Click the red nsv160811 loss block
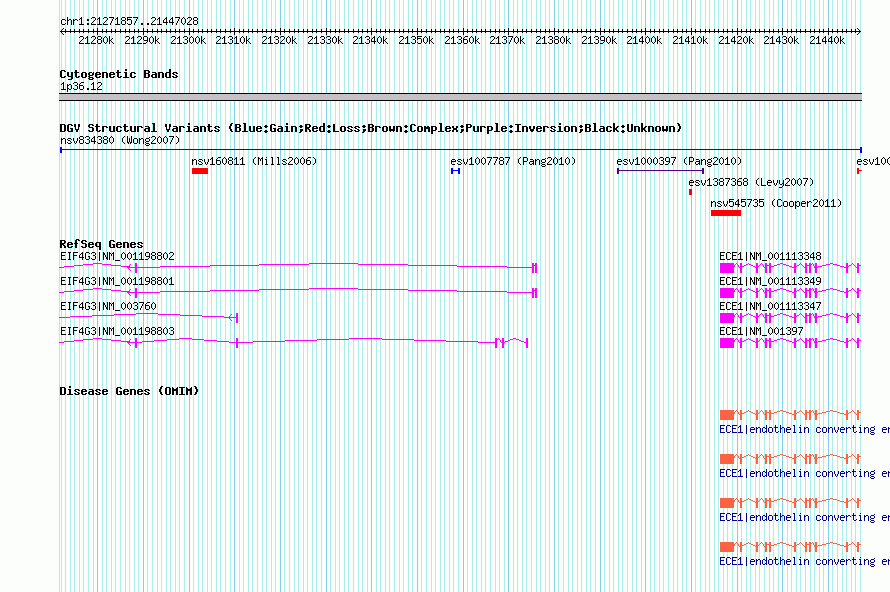This screenshot has height=592, width=890. tap(200, 171)
